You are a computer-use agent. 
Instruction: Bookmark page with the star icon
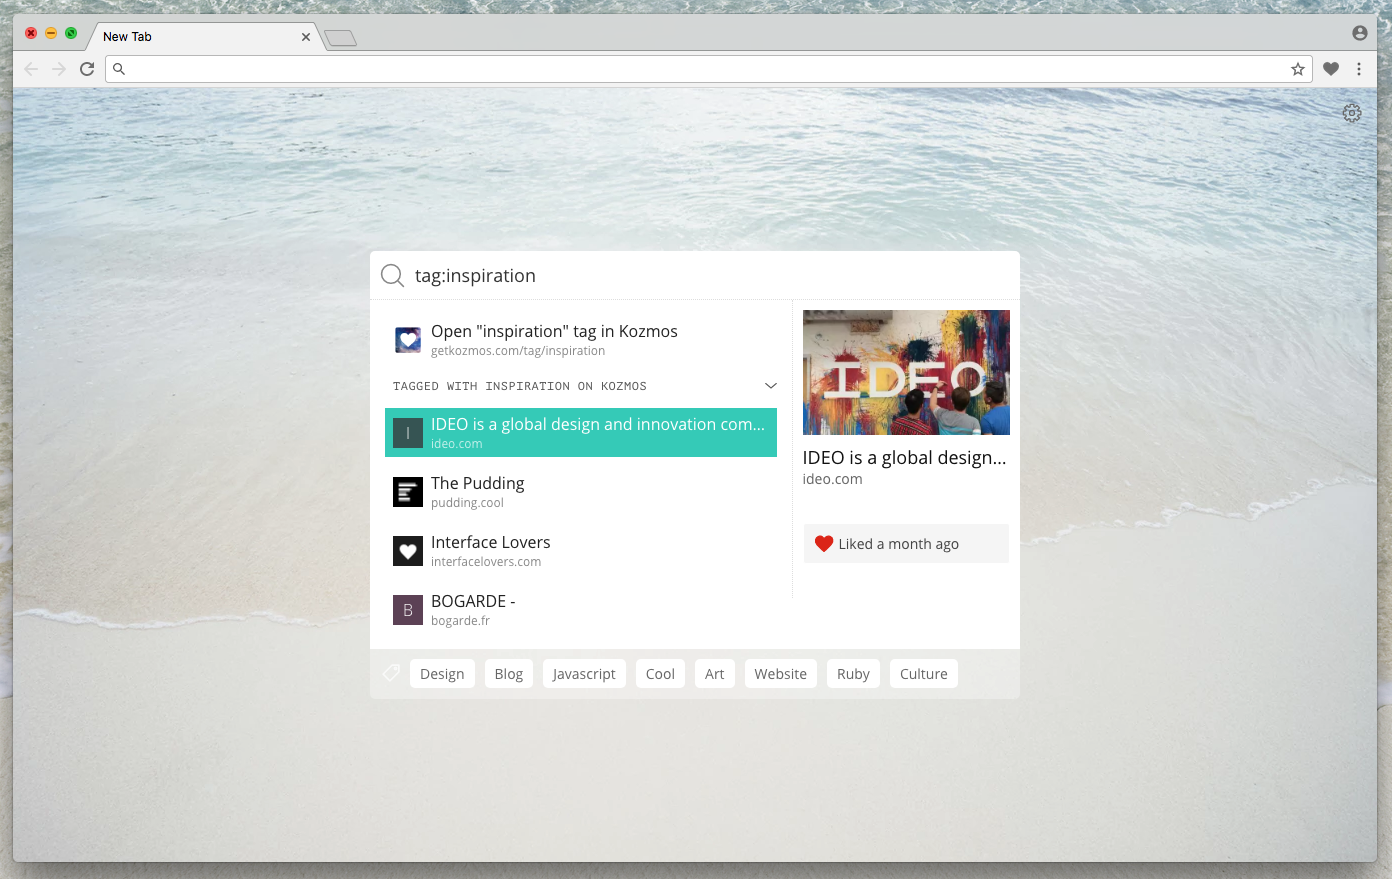[x=1298, y=69]
